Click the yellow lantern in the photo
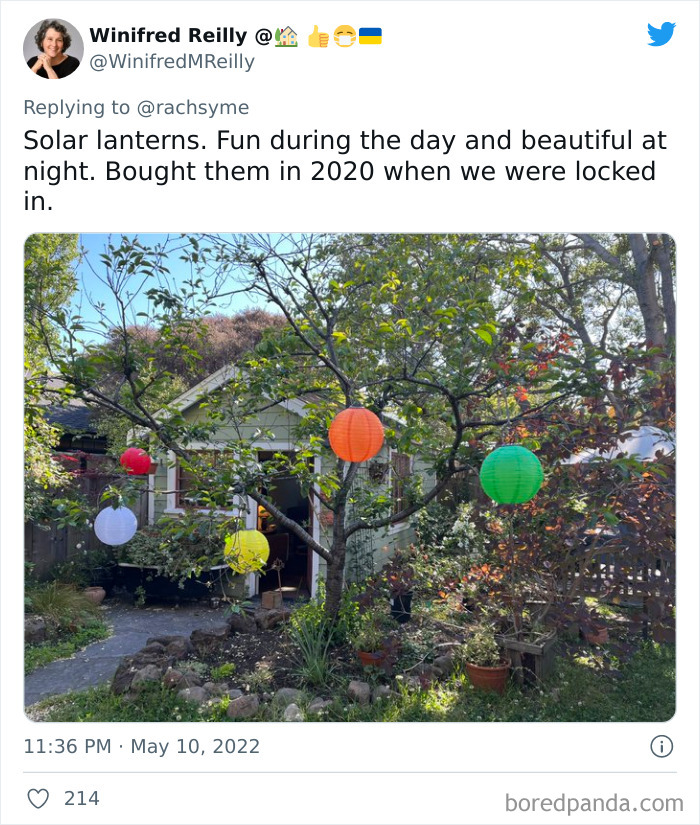Viewport: 700px width, 825px height. pyautogui.click(x=247, y=551)
